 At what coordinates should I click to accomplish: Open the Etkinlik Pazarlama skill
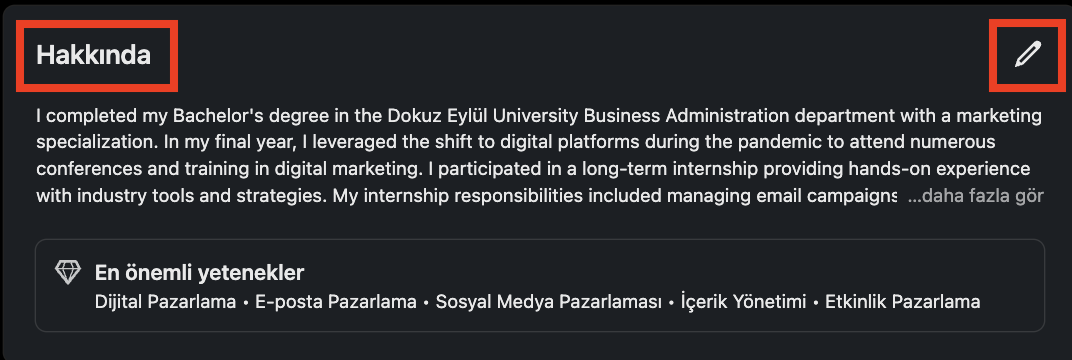coord(903,302)
